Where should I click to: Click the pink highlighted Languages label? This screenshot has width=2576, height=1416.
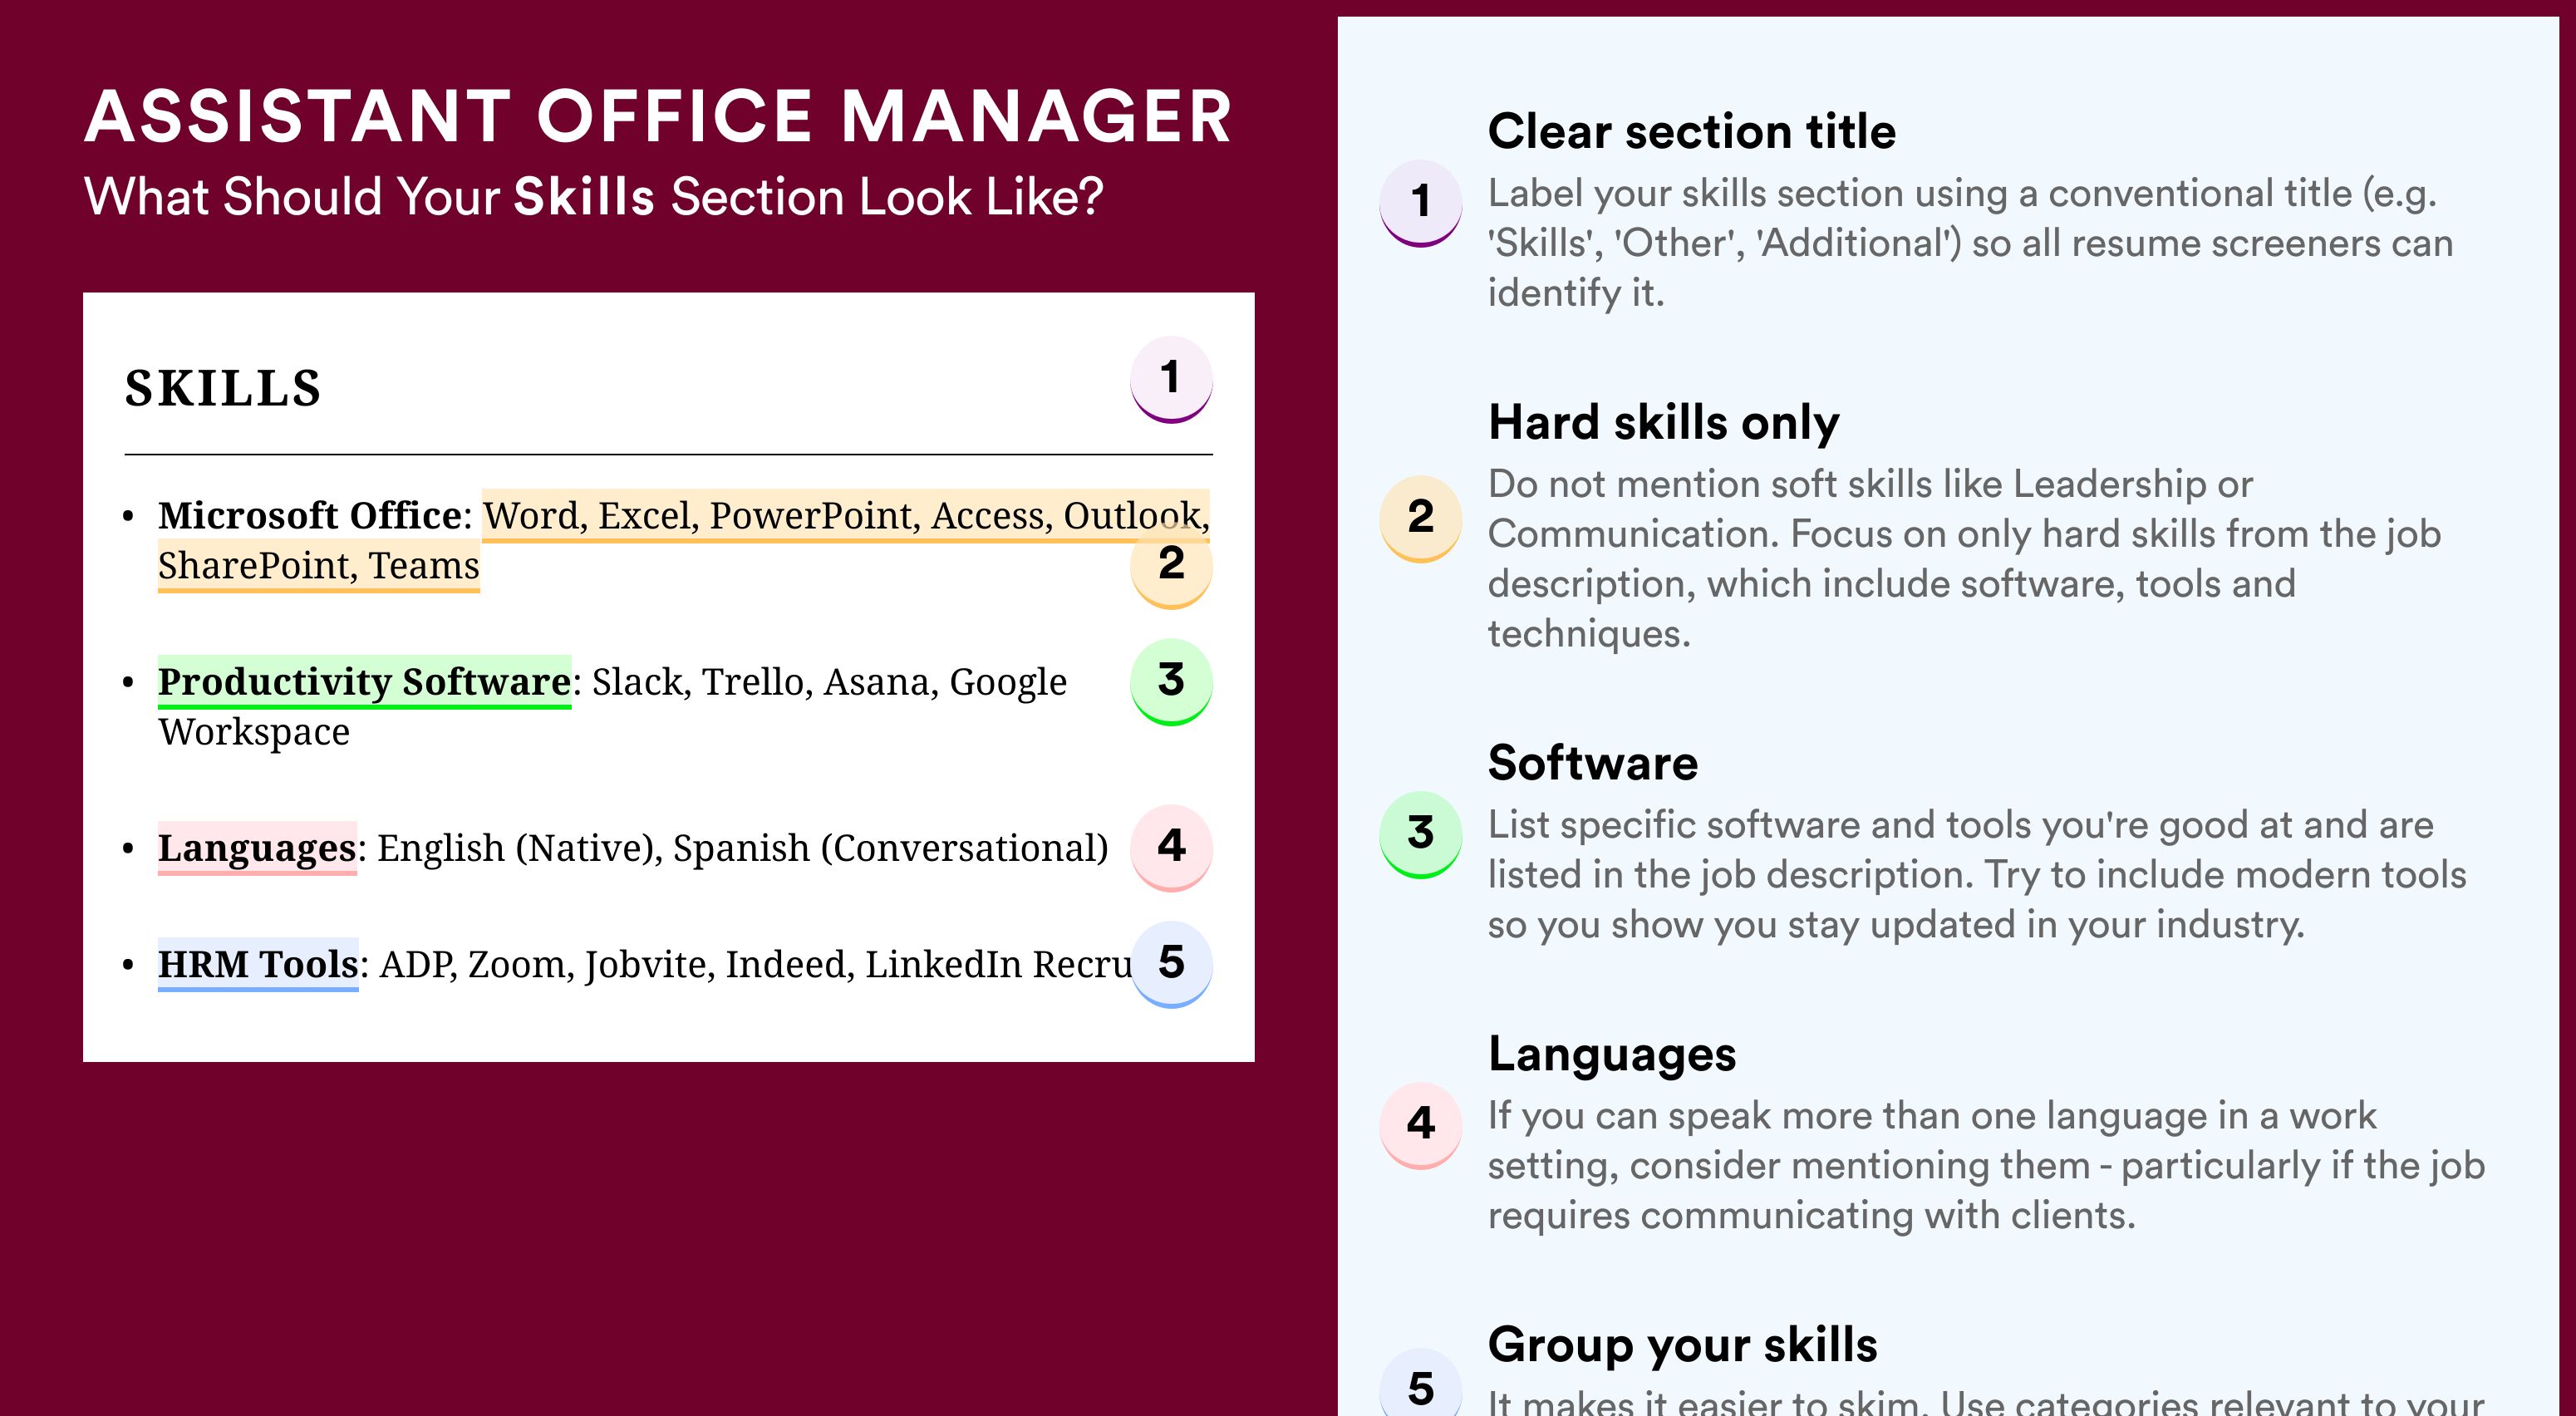tap(257, 848)
